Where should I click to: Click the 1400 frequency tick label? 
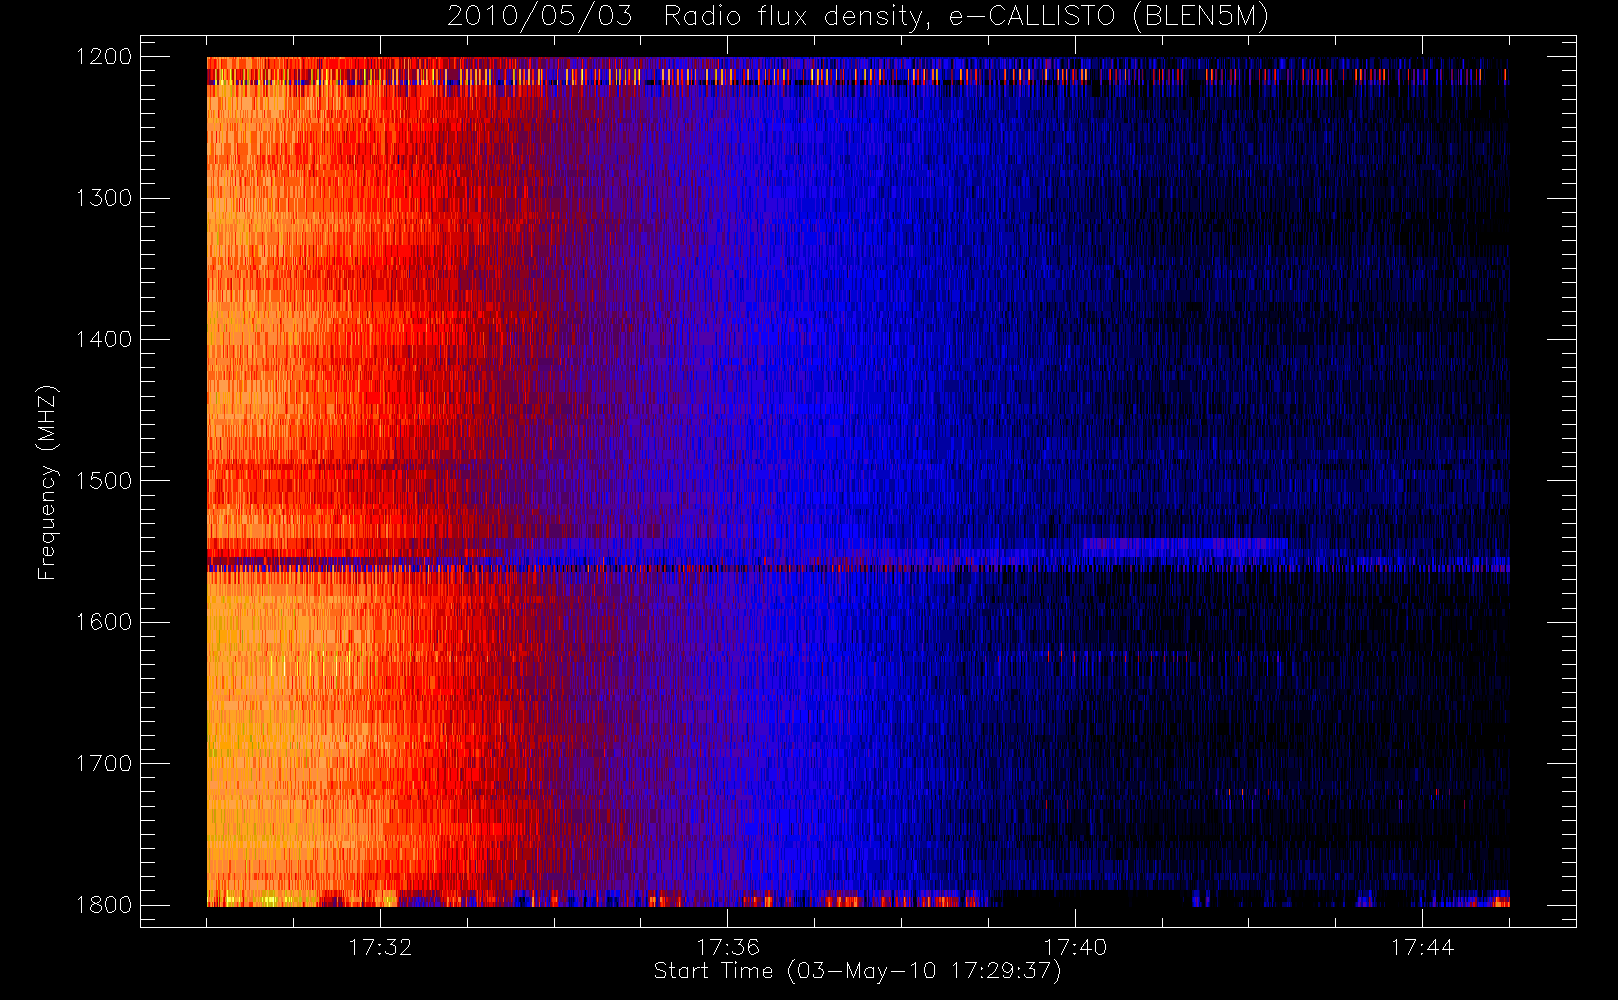tap(104, 340)
